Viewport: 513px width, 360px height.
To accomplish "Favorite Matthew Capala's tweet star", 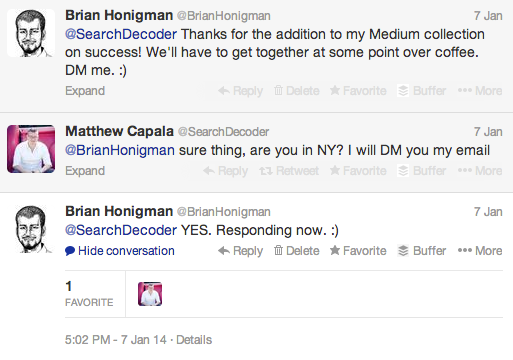I will (x=335, y=170).
